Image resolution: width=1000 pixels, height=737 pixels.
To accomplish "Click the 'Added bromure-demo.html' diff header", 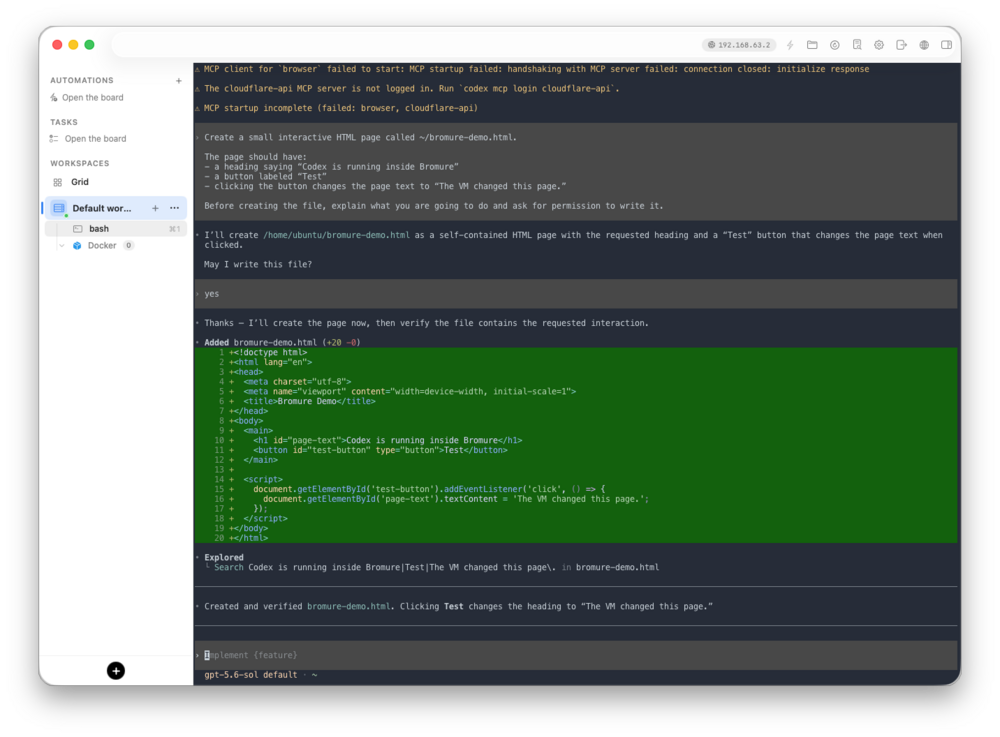I will click(282, 342).
